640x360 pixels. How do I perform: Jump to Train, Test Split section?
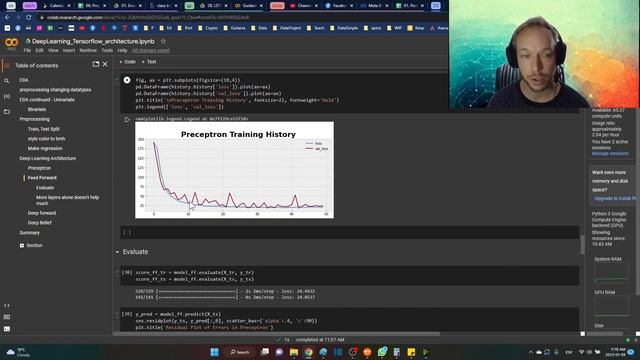pyautogui.click(x=44, y=129)
